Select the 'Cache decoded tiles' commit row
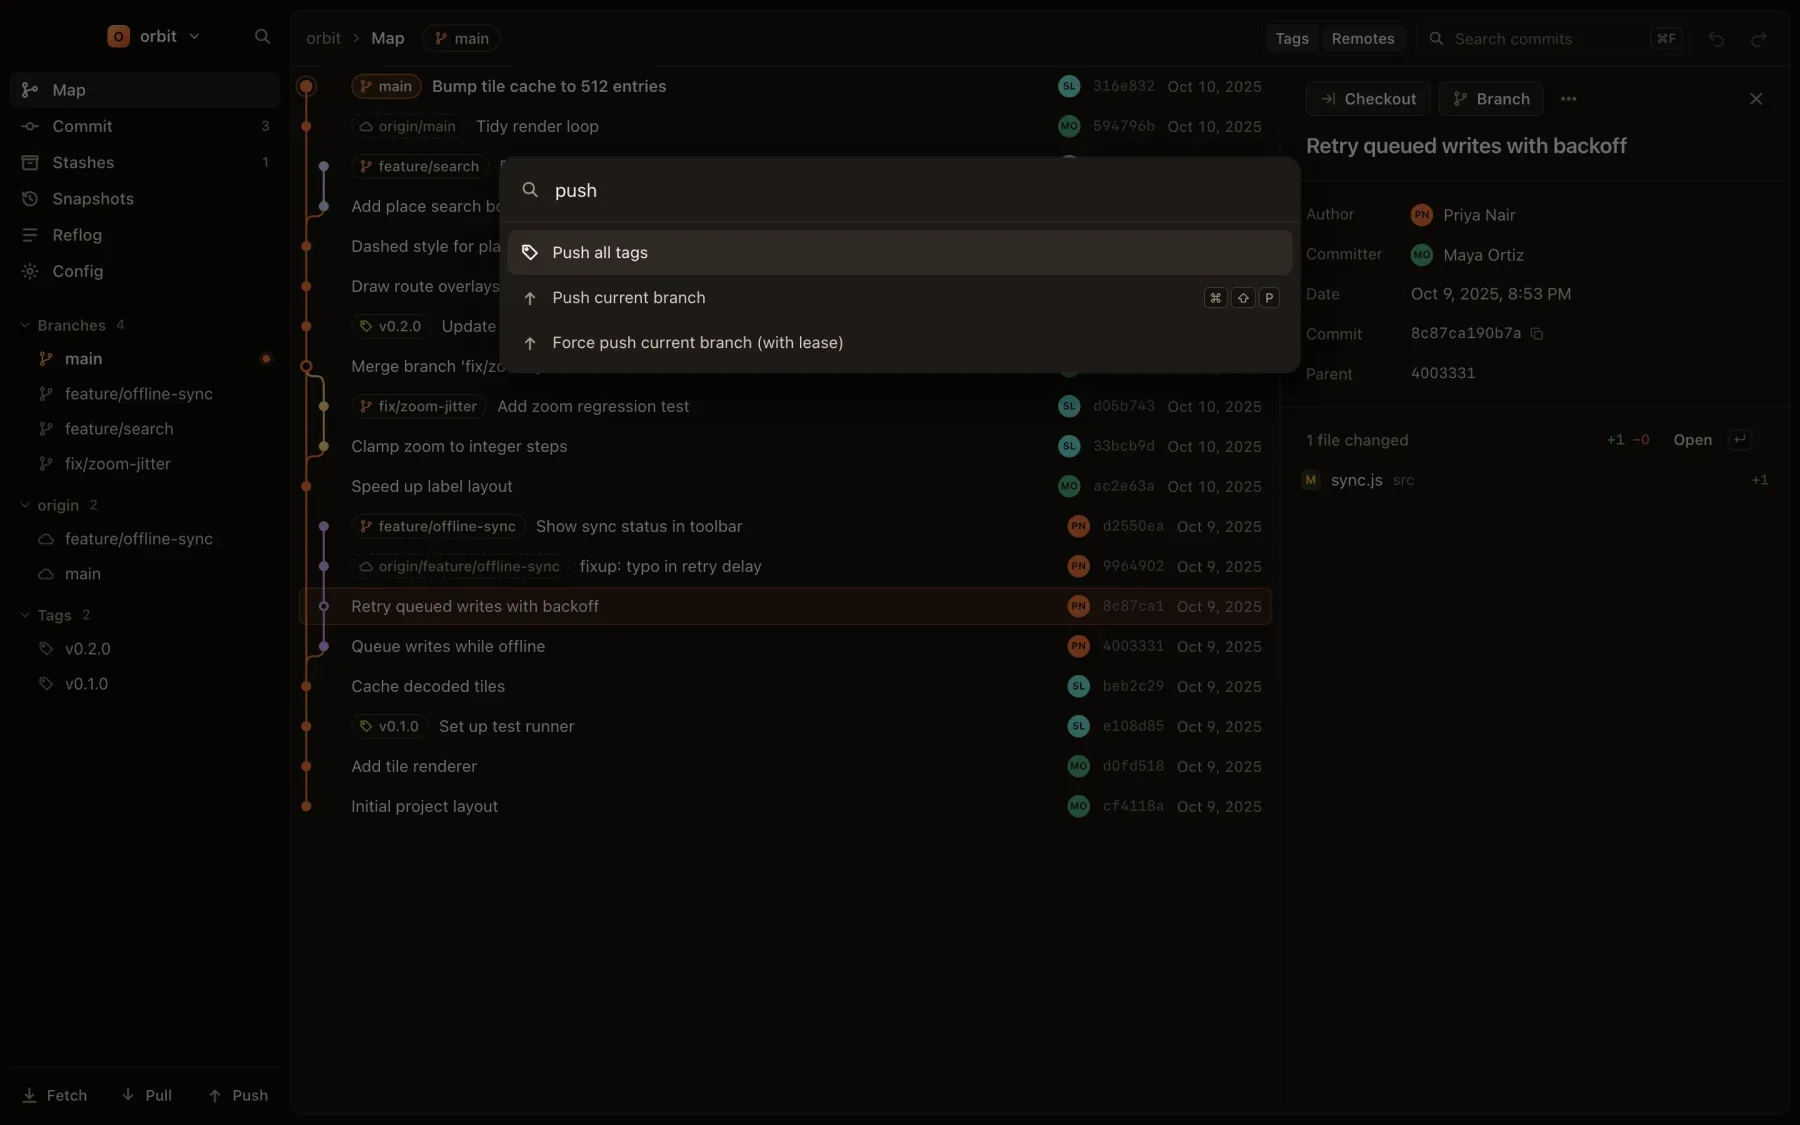Screen dimensions: 1800x1125 coord(785,686)
